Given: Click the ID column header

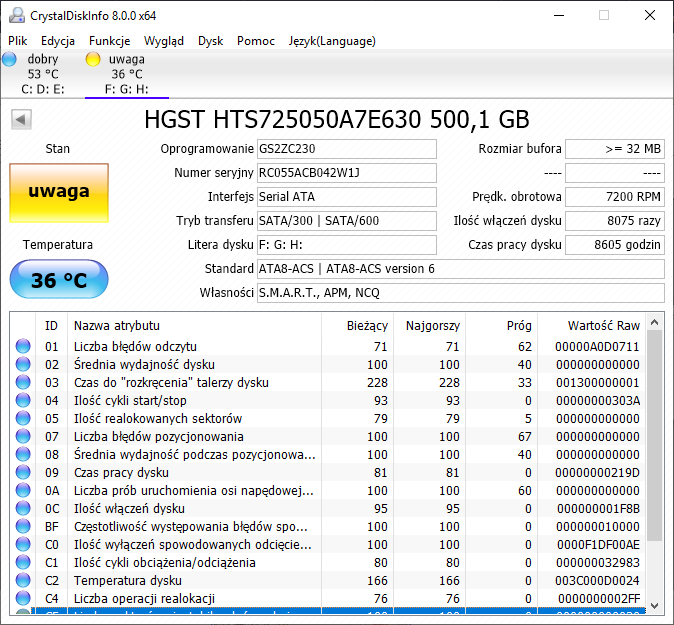Looking at the screenshot, I should click(x=51, y=325).
